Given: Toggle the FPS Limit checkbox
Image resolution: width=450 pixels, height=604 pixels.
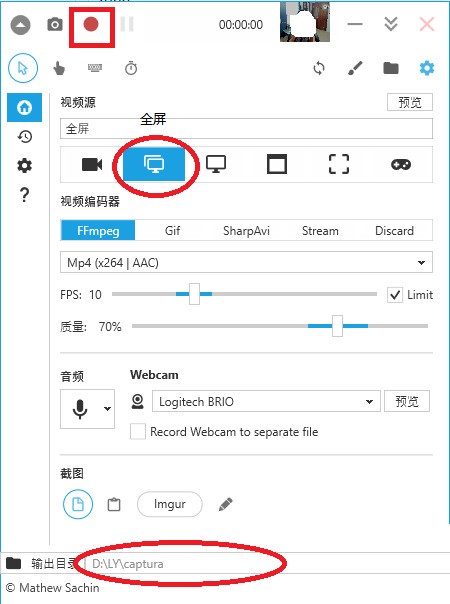Looking at the screenshot, I should (395, 295).
